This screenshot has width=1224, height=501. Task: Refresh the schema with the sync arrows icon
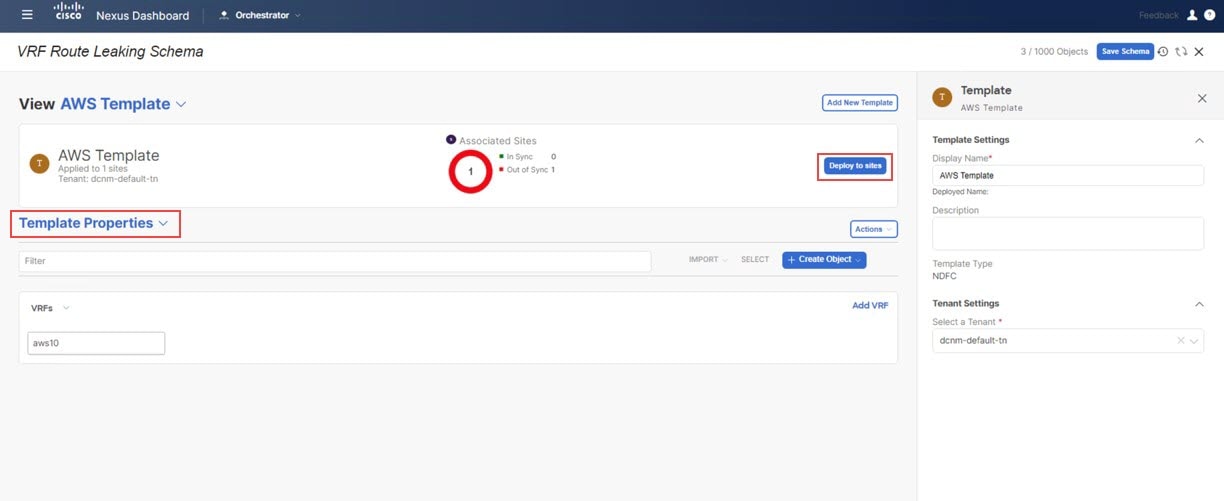click(x=1181, y=51)
